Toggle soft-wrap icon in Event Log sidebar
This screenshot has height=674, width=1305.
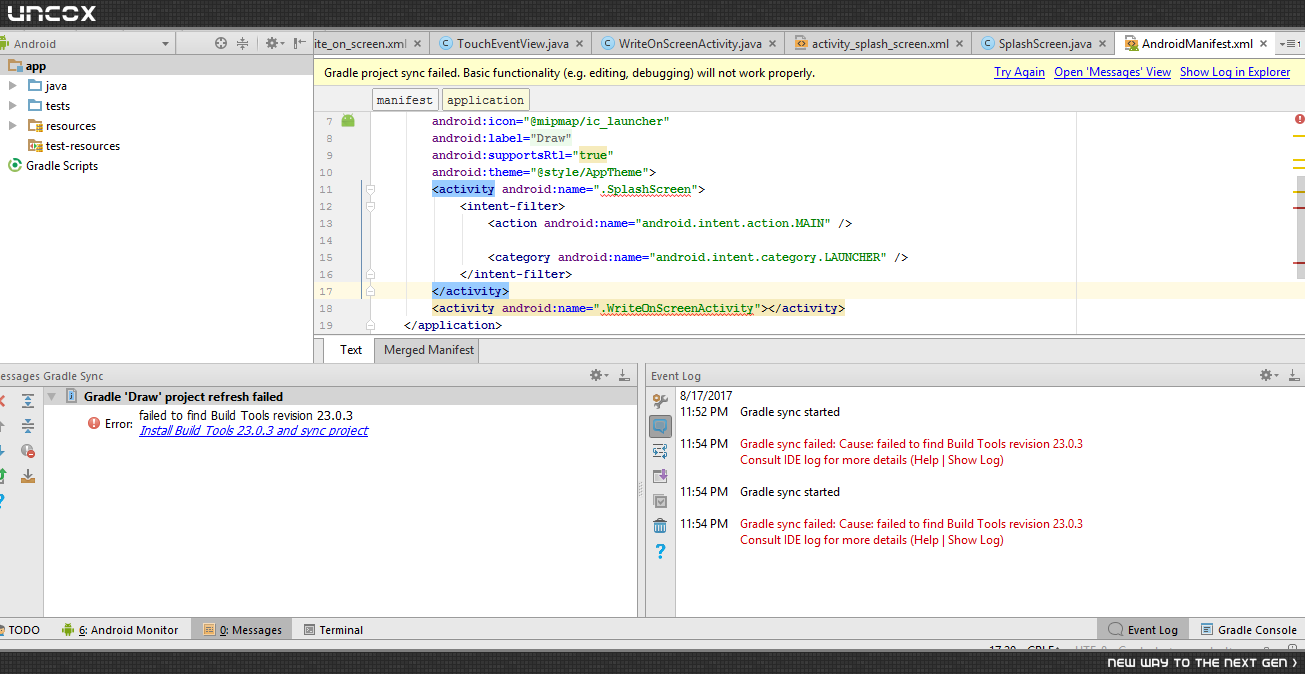pos(660,451)
